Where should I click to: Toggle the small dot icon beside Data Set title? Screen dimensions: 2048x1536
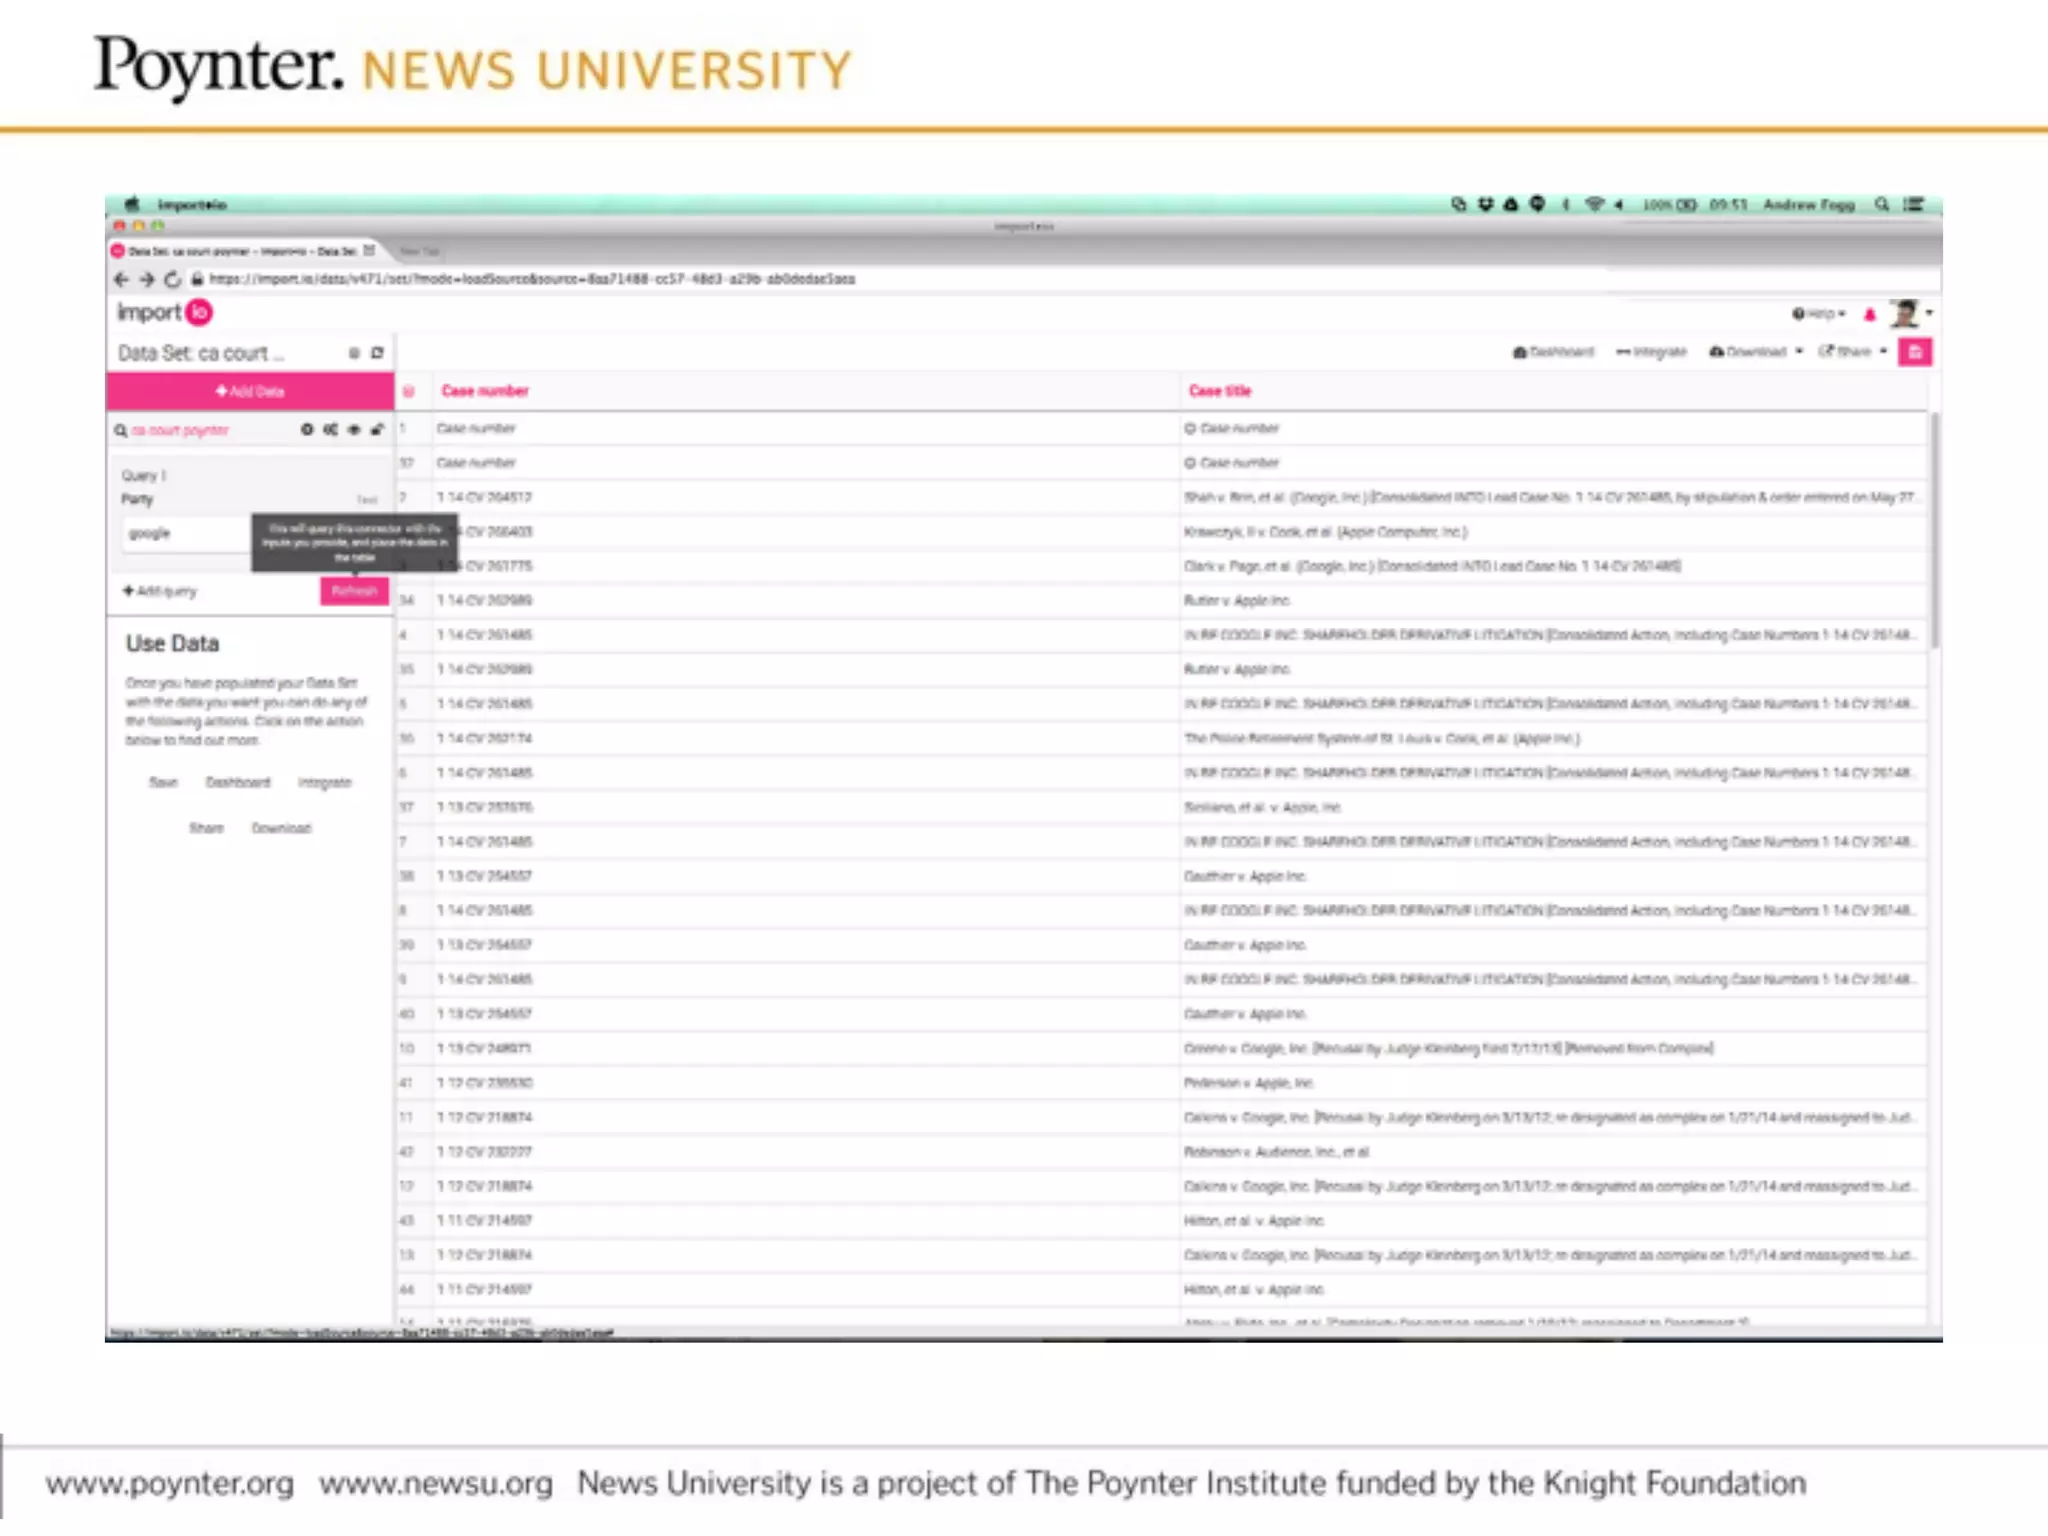pos(353,353)
